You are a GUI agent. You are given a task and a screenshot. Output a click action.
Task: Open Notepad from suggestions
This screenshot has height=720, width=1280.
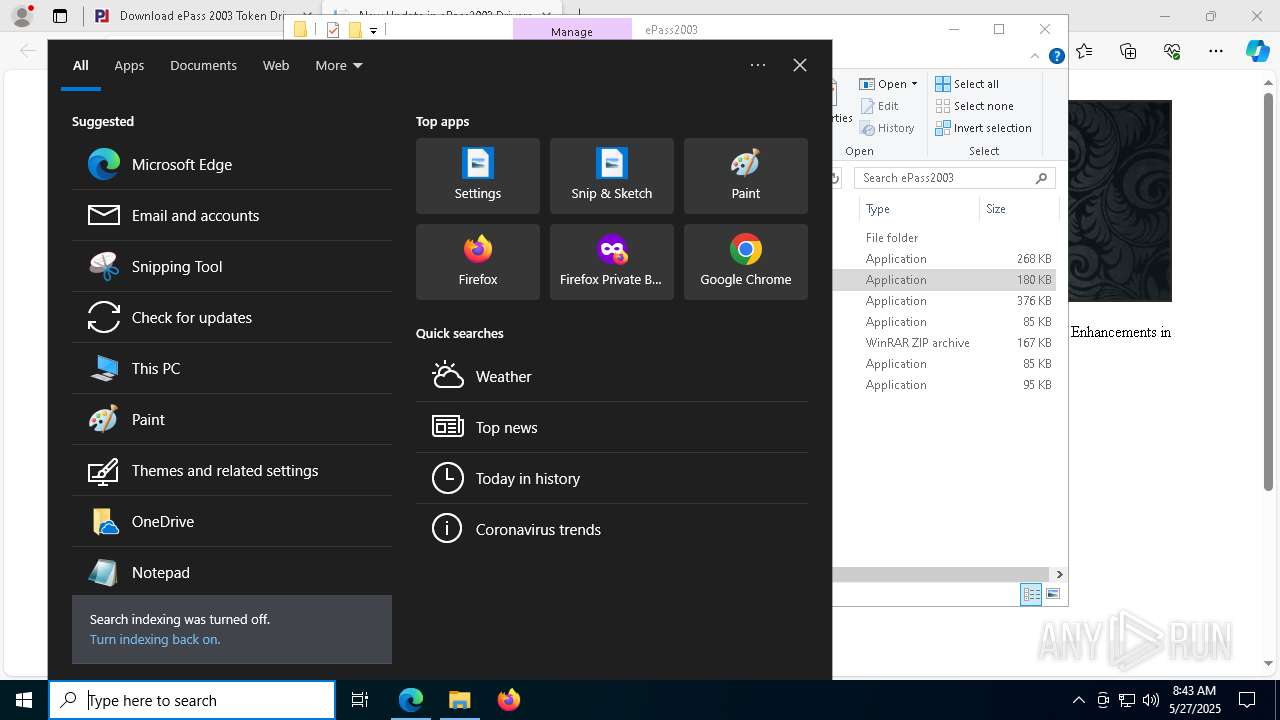[232, 572]
